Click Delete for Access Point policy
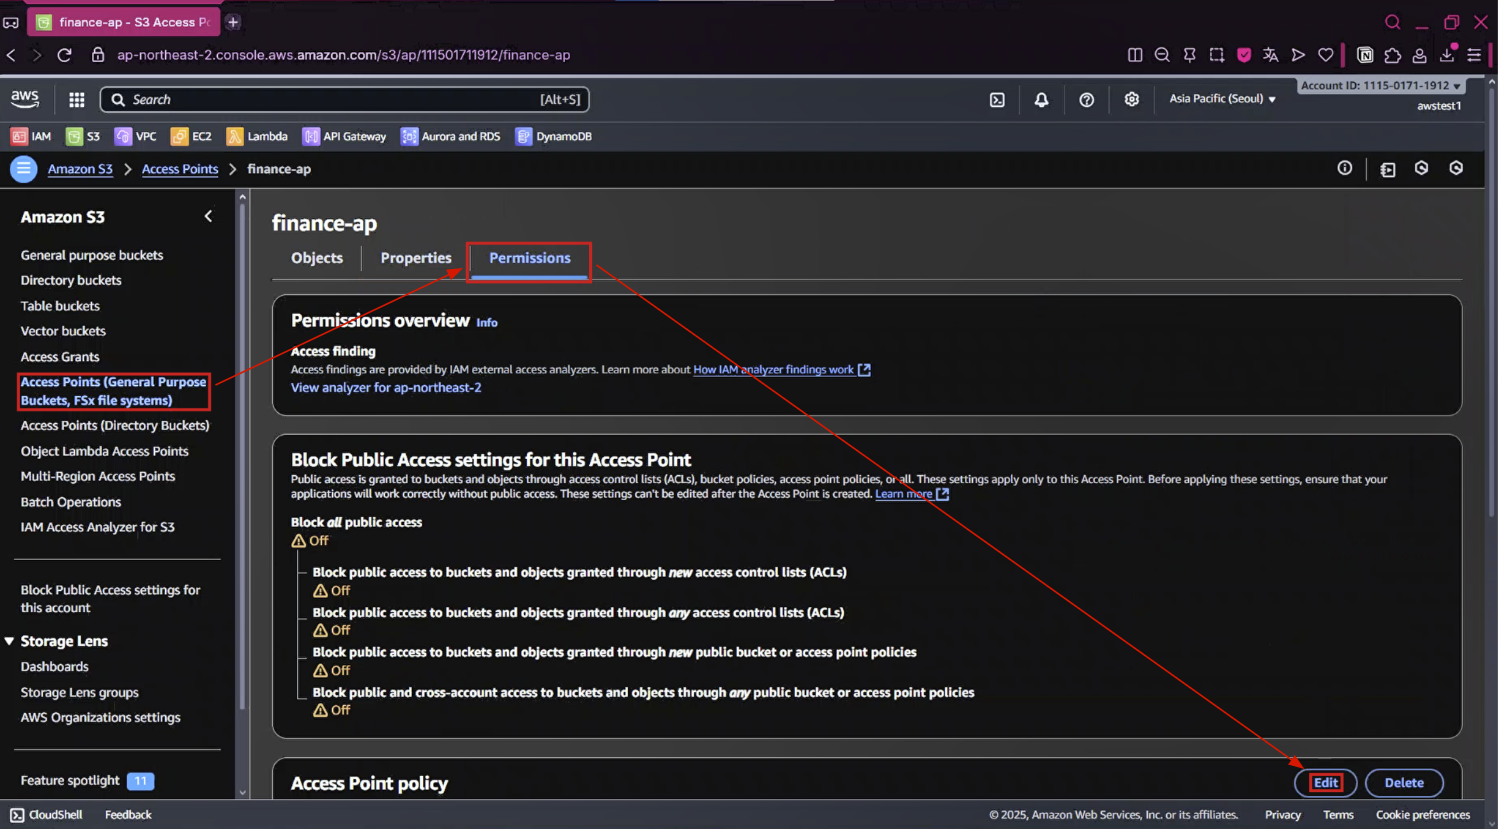The image size is (1499, 829). (x=1404, y=783)
